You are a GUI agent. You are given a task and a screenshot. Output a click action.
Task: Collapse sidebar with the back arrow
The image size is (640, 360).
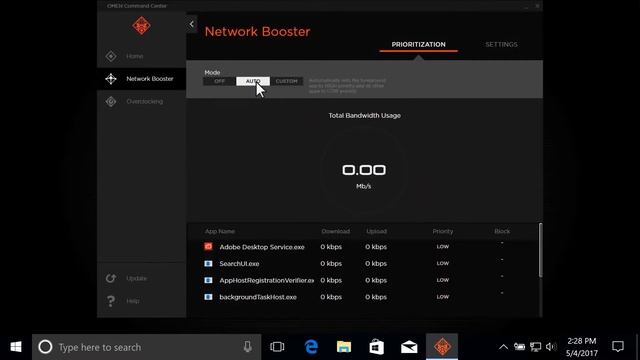click(191, 24)
